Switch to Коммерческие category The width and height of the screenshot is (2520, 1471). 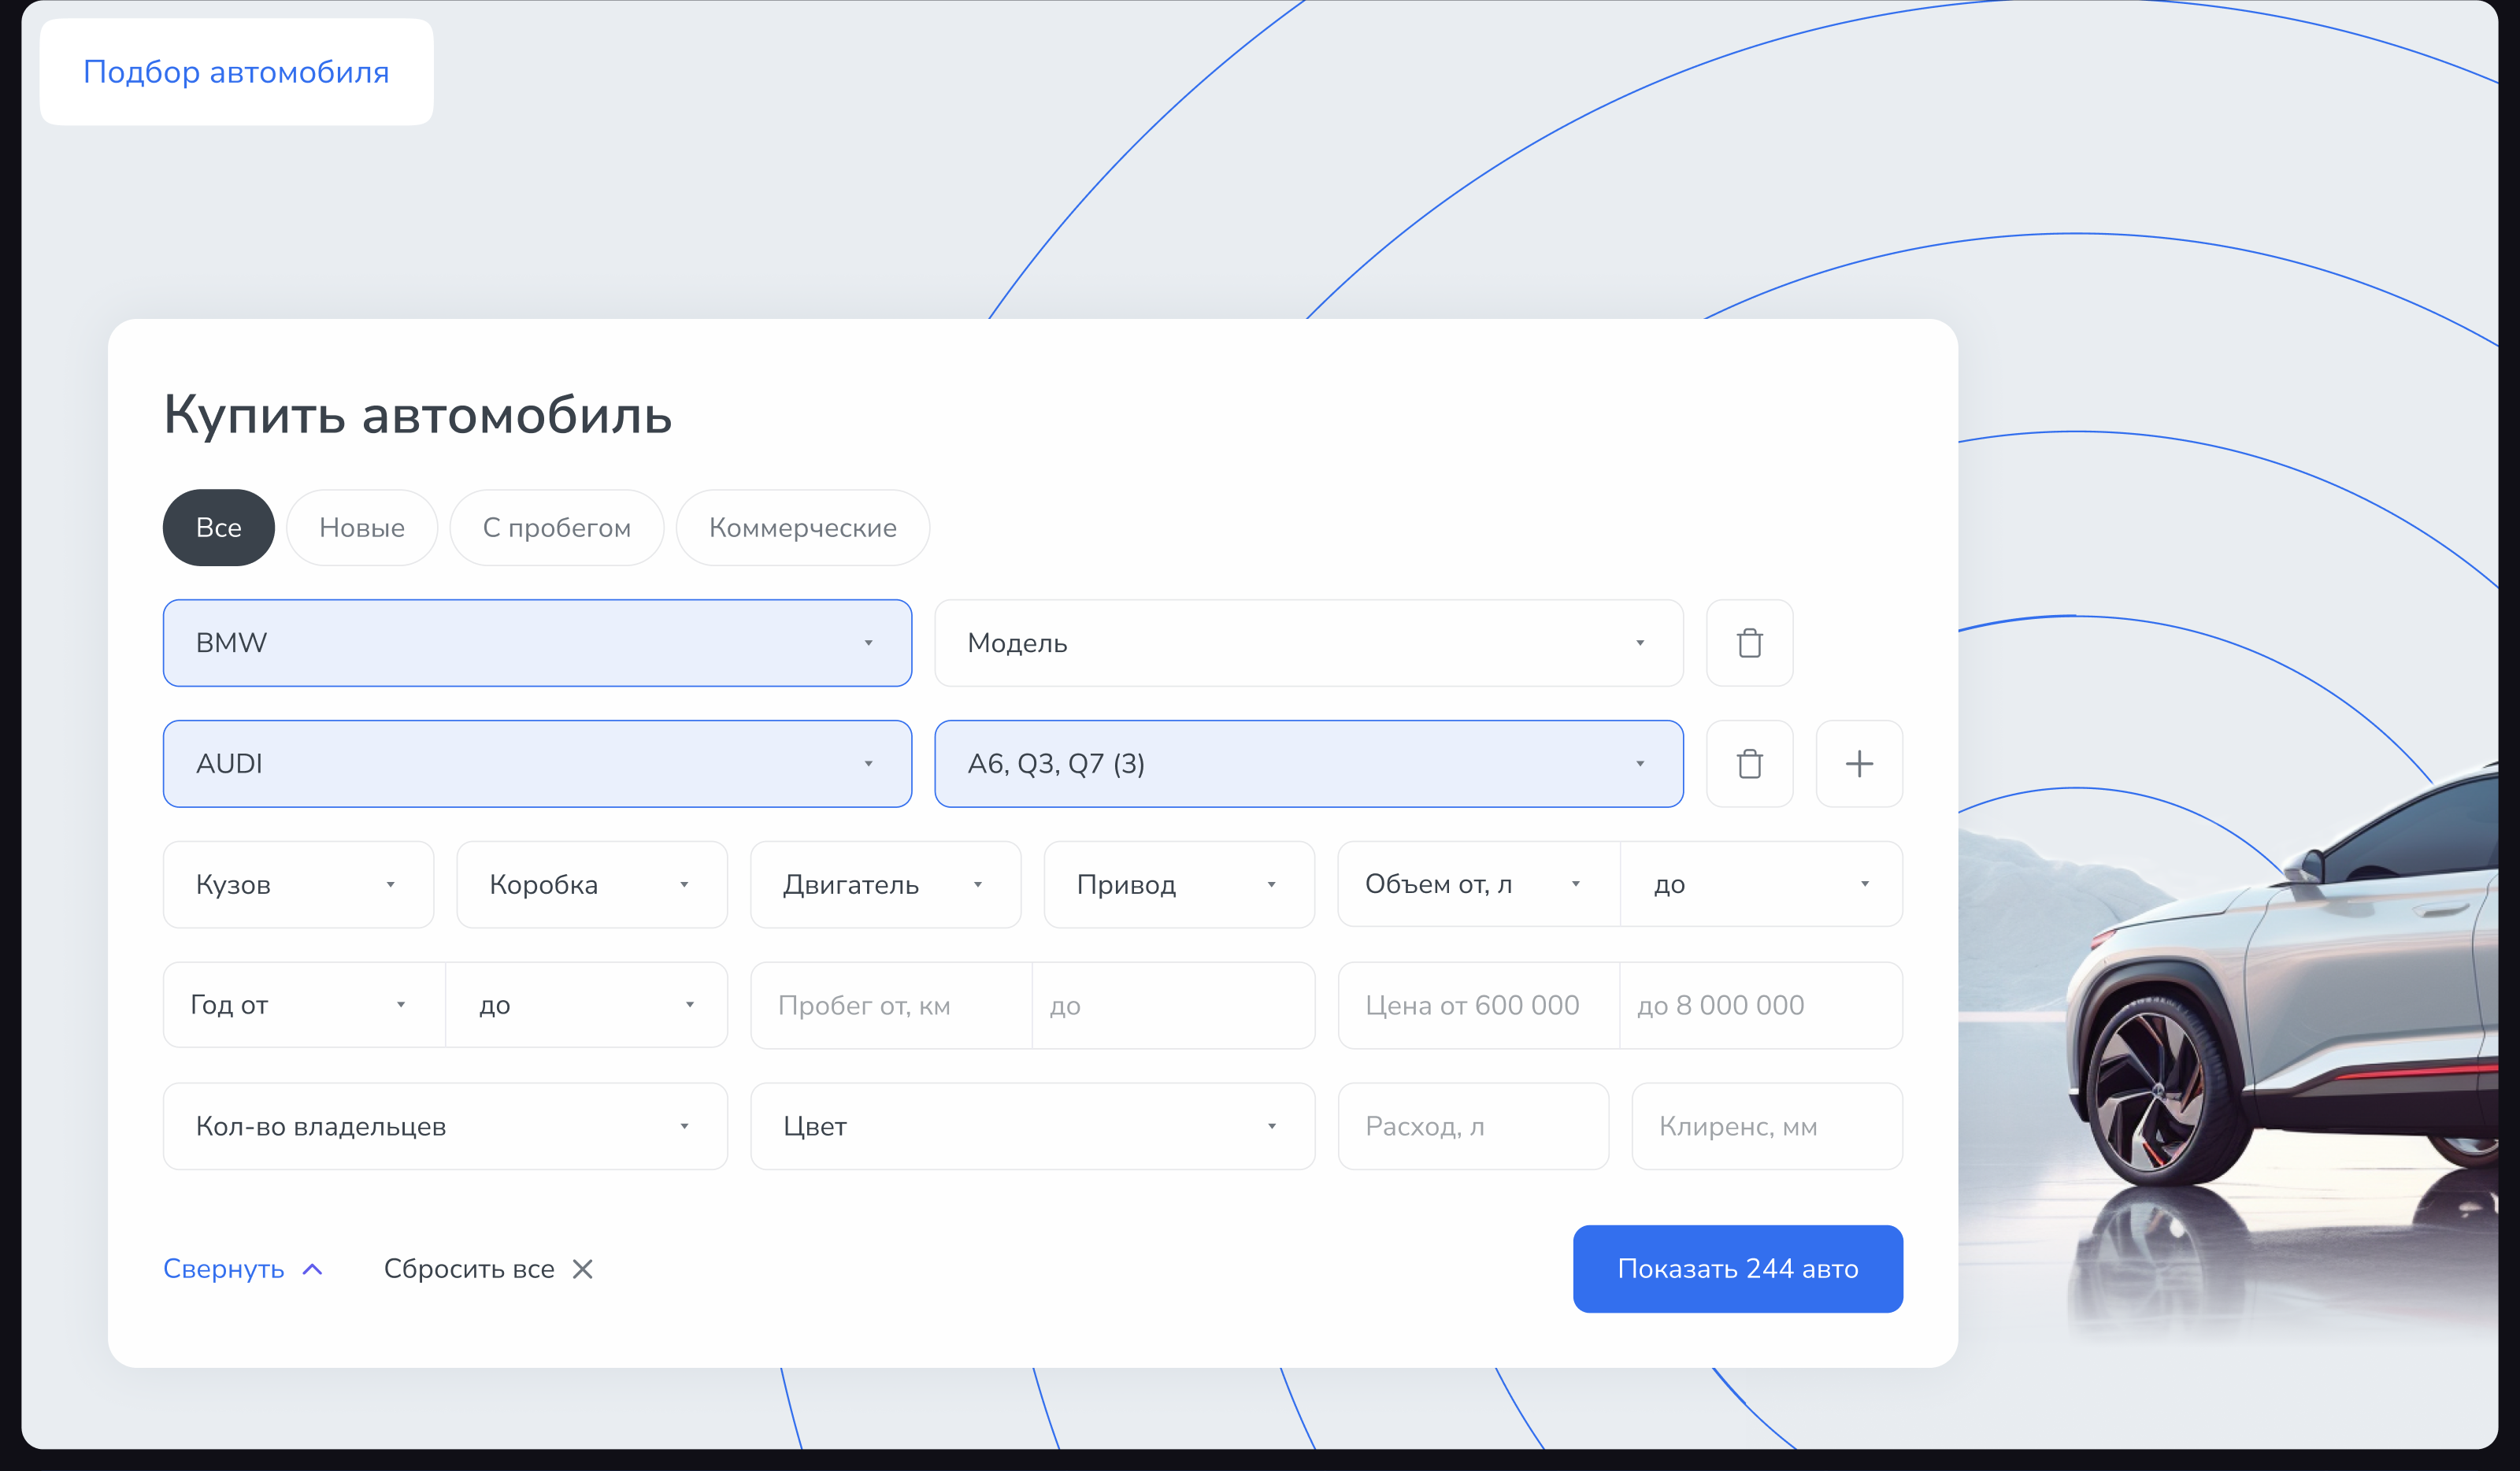tap(802, 528)
